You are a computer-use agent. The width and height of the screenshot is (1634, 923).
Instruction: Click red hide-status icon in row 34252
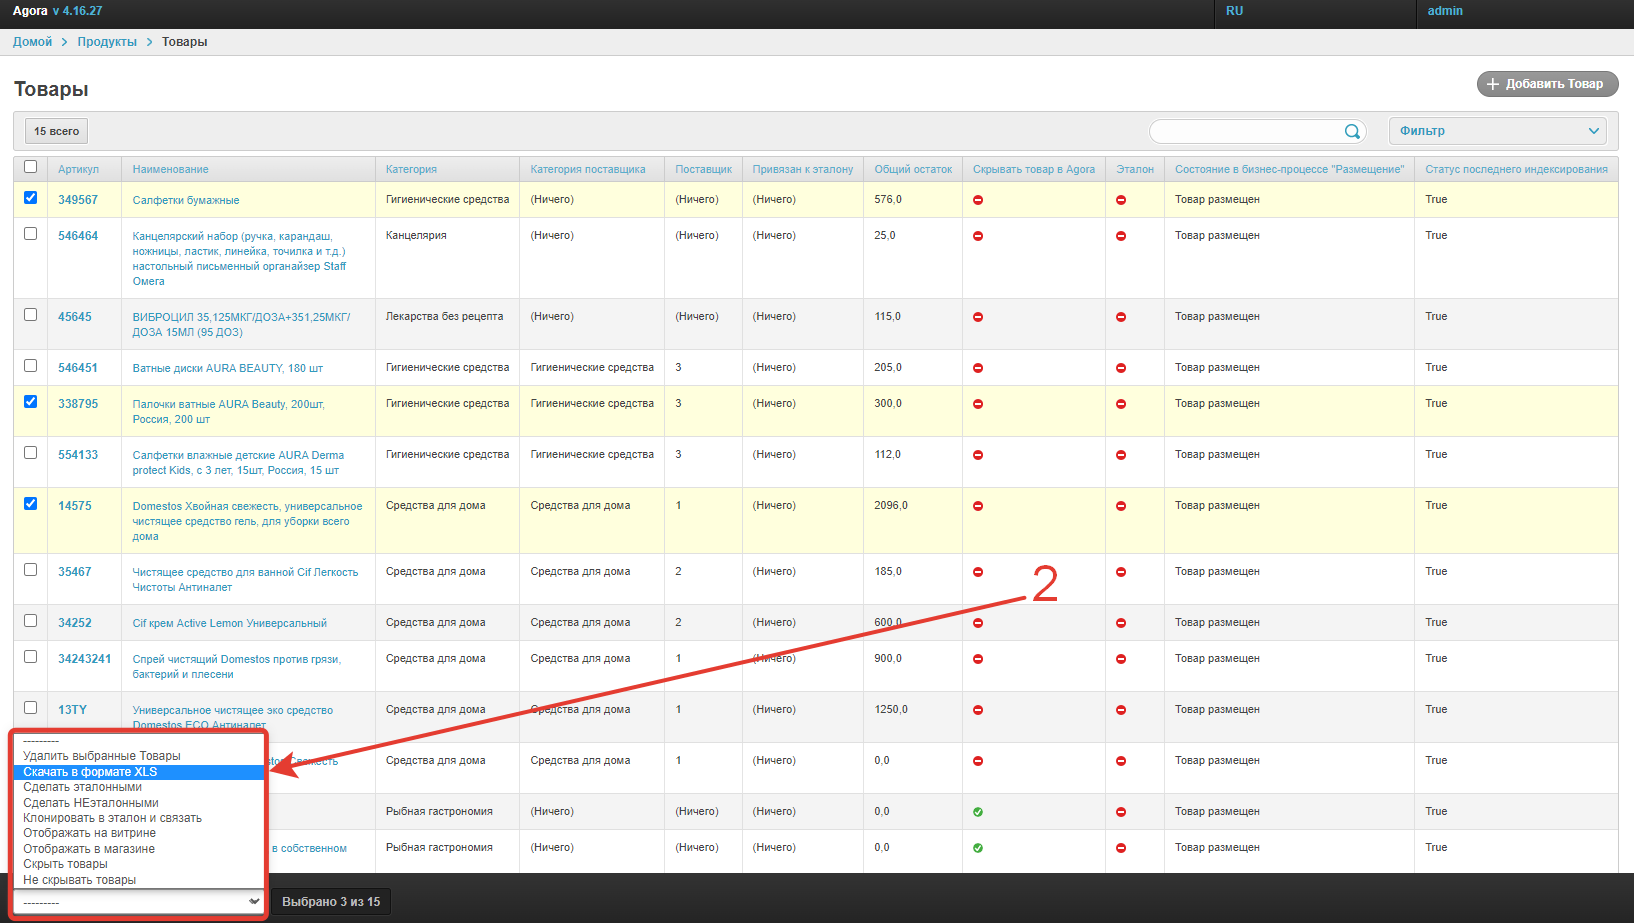coord(978,623)
